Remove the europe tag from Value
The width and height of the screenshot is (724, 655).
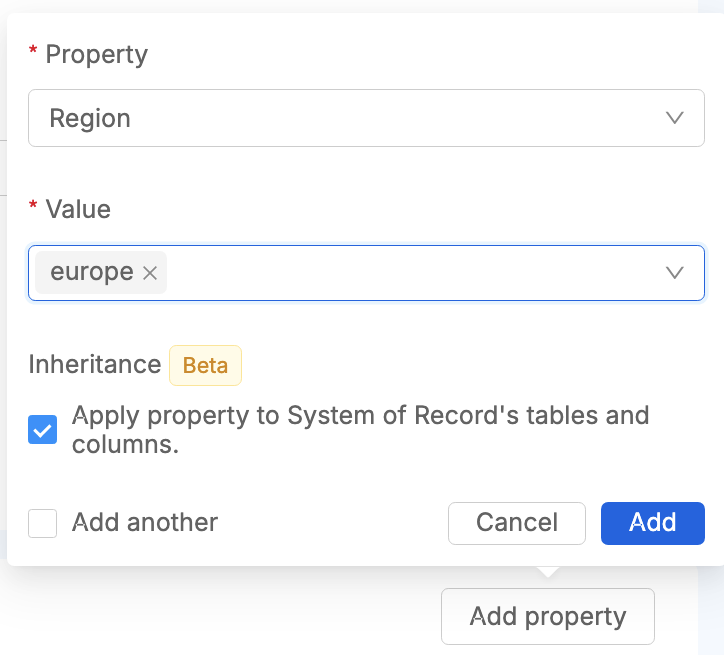pos(150,273)
